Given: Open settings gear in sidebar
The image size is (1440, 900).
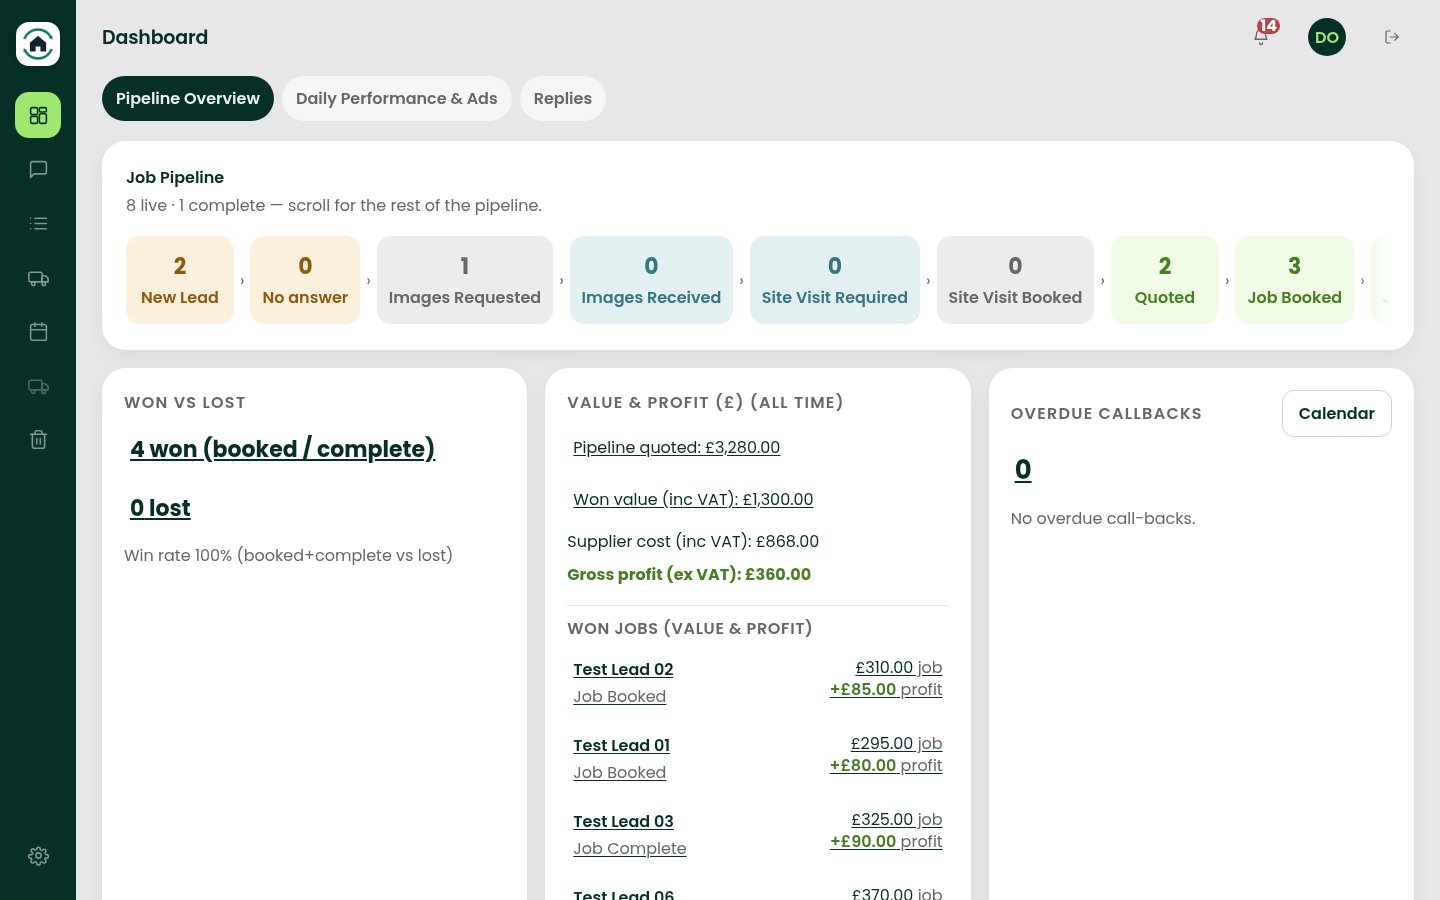Looking at the screenshot, I should [38, 856].
